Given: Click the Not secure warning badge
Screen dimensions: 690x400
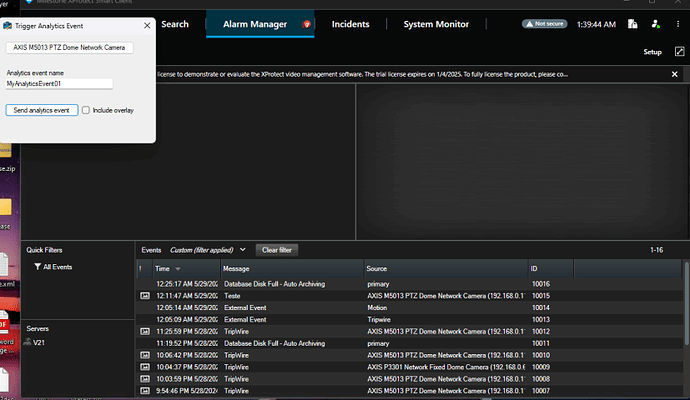Looking at the screenshot, I should pos(544,24).
